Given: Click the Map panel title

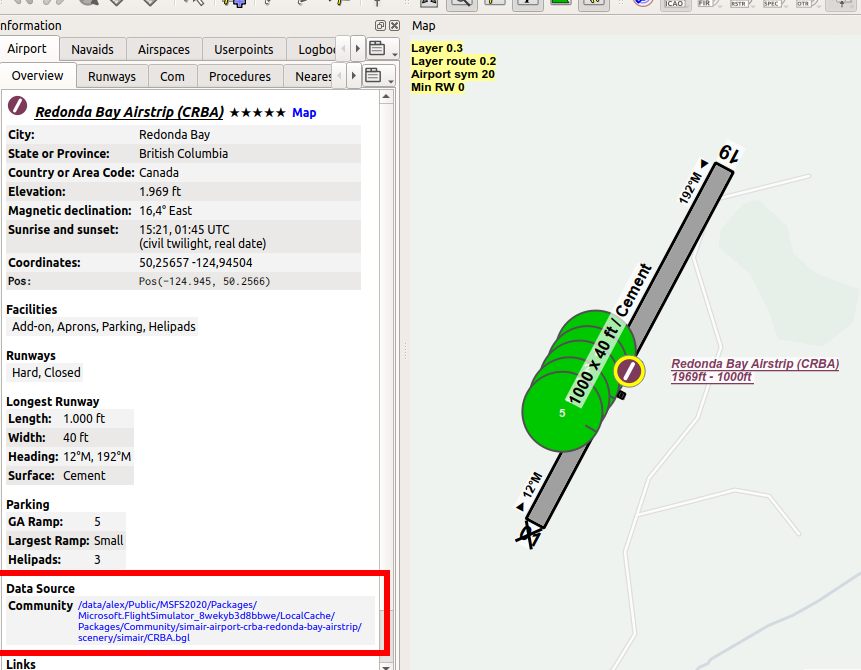Looking at the screenshot, I should [x=423, y=26].
